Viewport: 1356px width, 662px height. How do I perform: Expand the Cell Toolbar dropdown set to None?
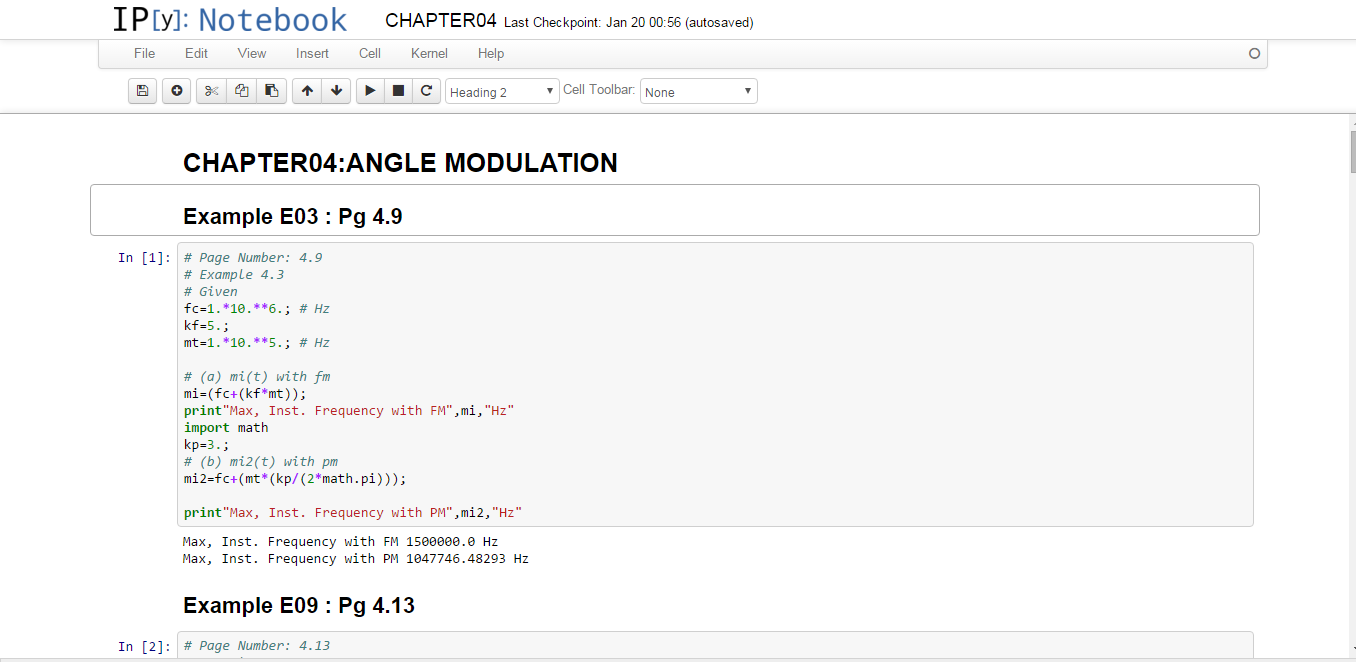(698, 92)
